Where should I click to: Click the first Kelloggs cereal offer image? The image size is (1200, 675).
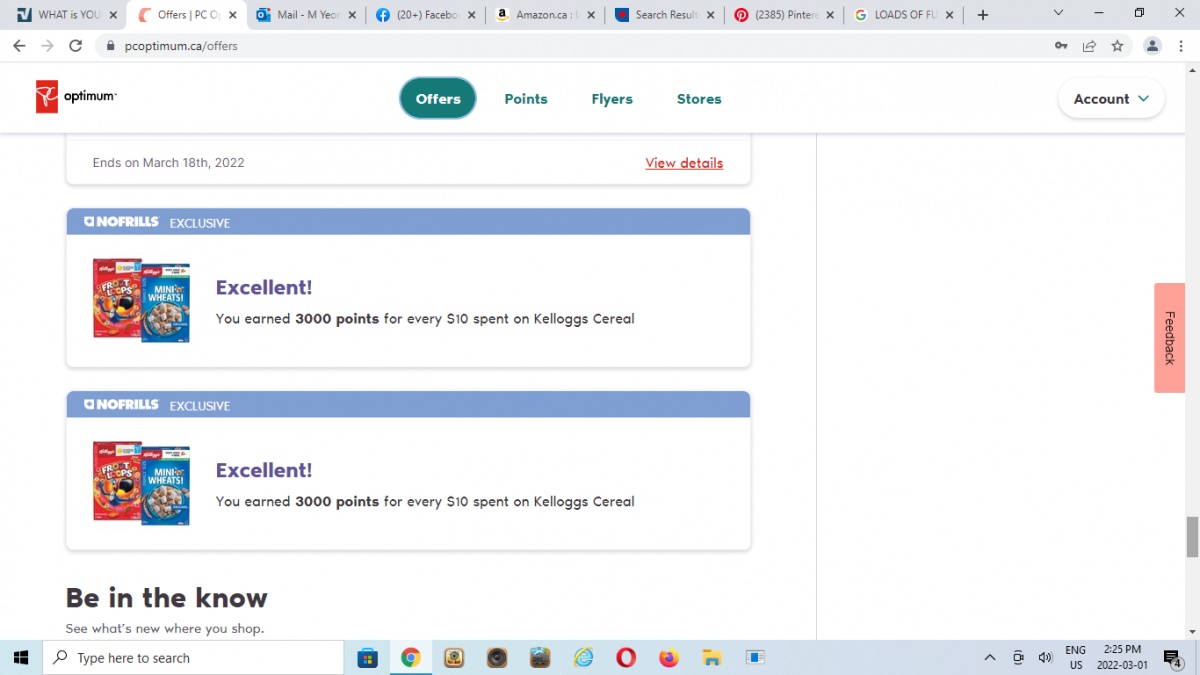(x=141, y=300)
